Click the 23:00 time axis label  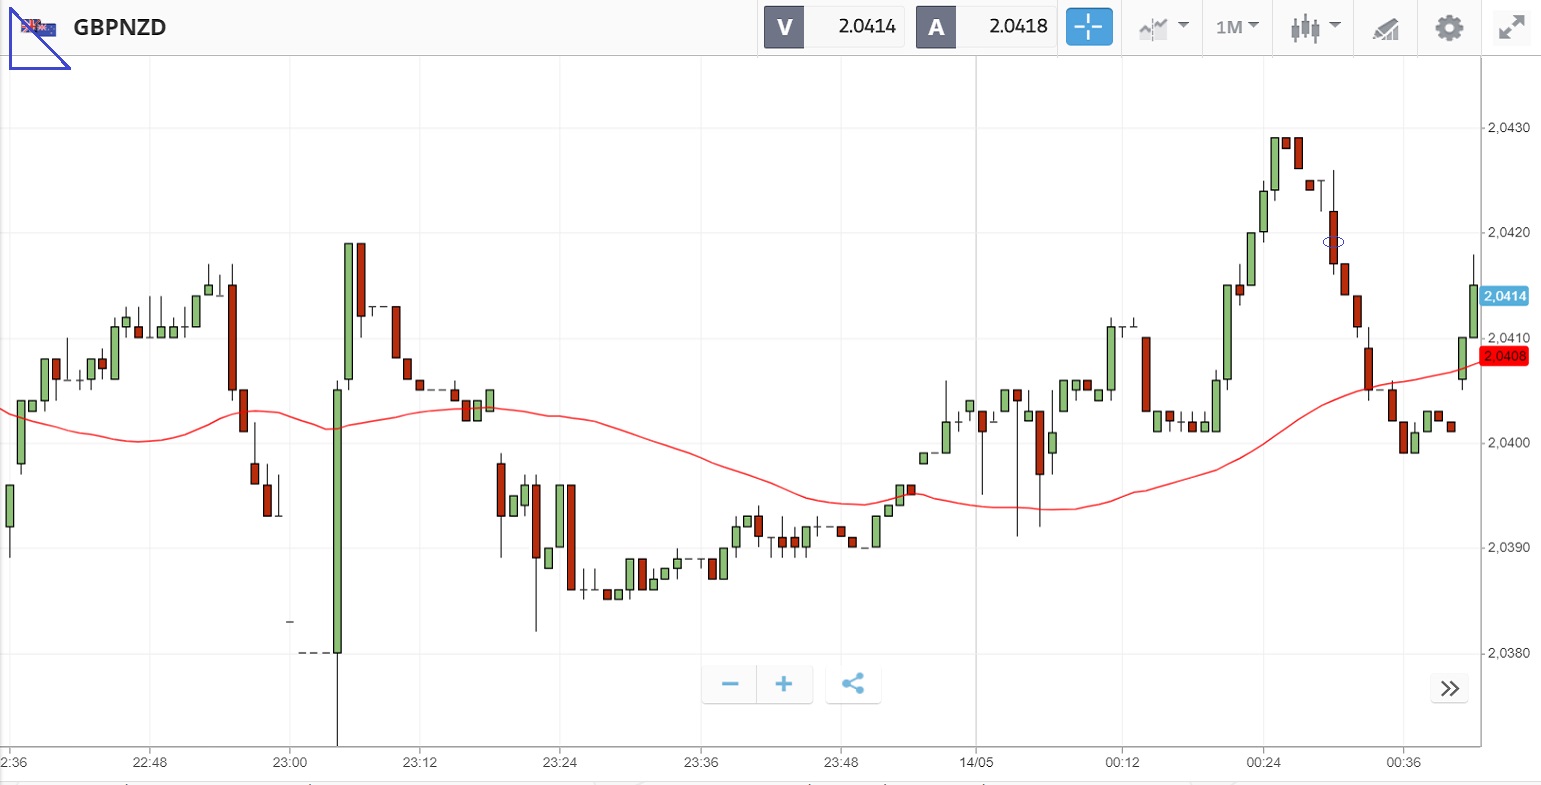point(289,762)
